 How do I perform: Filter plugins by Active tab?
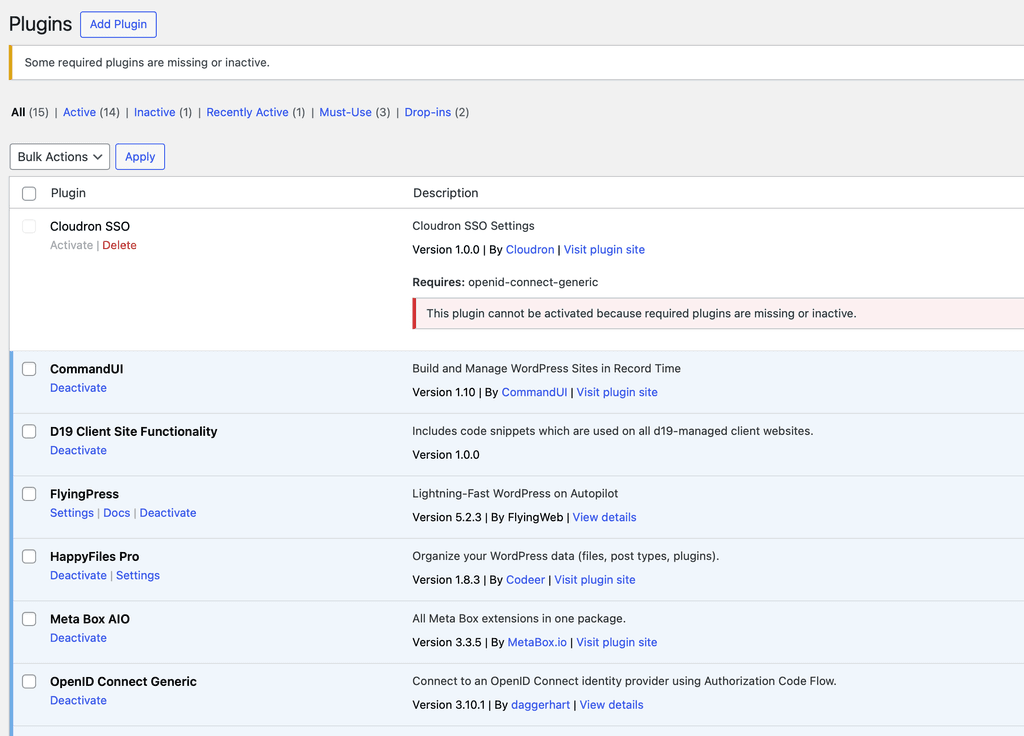coord(79,112)
